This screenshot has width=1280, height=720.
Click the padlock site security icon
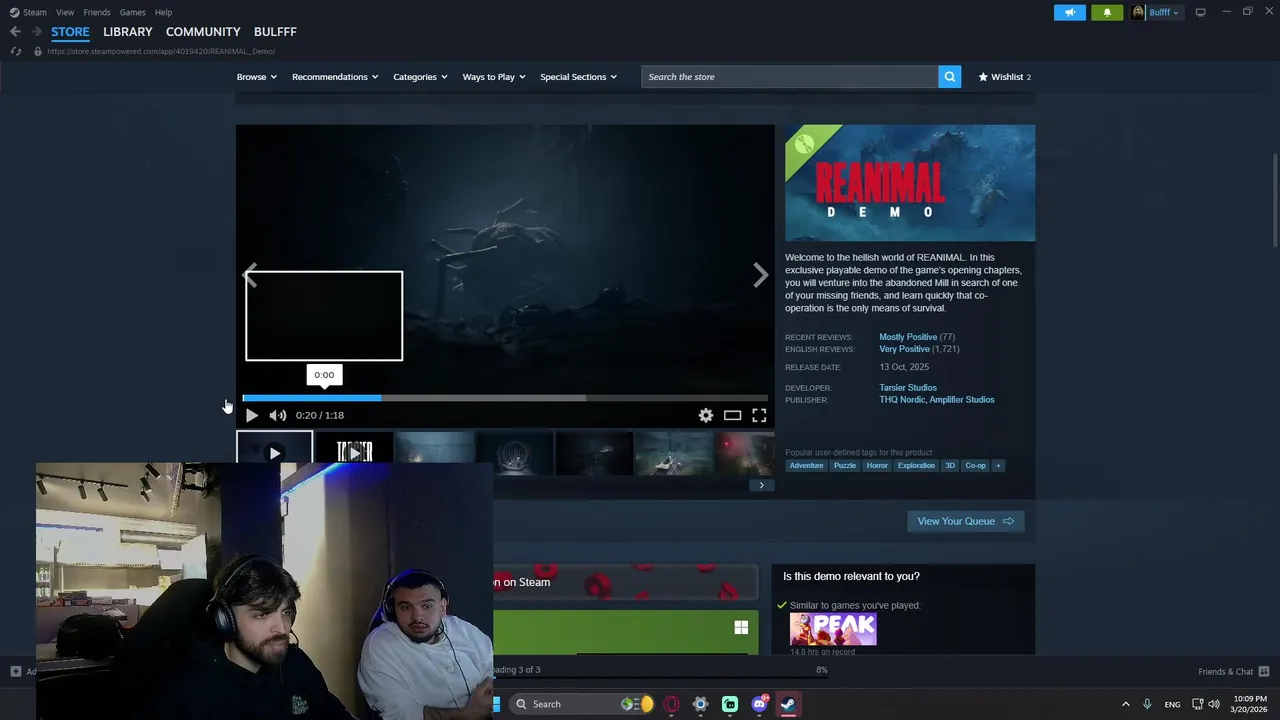(x=37, y=51)
